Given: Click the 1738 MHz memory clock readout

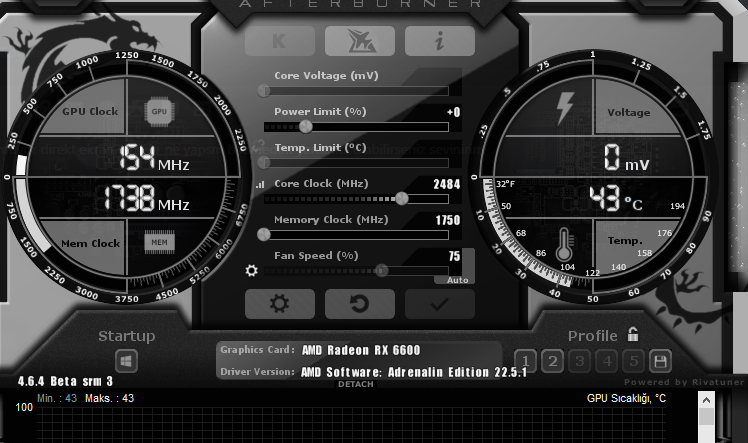Looking at the screenshot, I should pyautogui.click(x=146, y=198).
